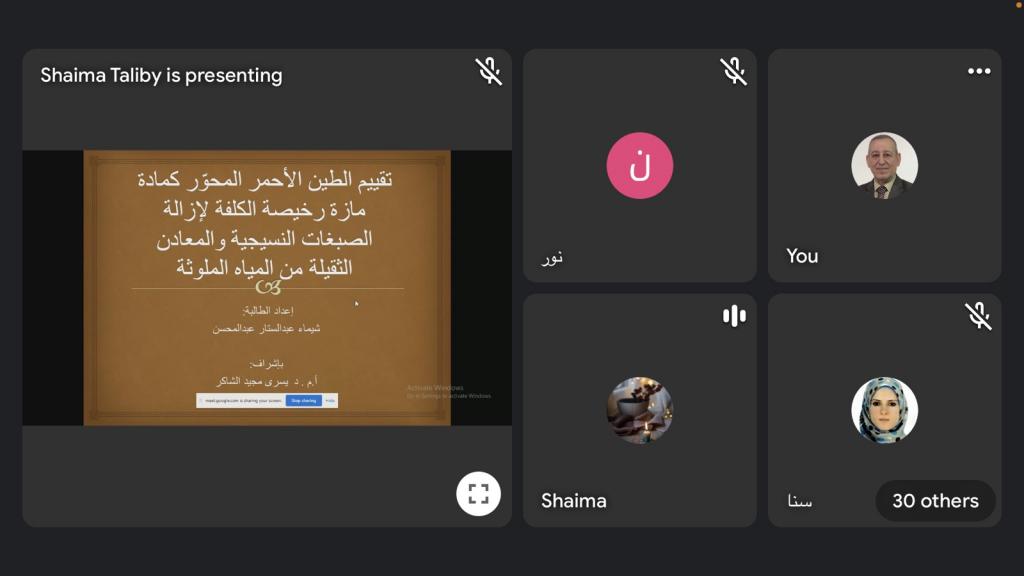Click the You name label
Image resolution: width=1024 pixels, height=576 pixels.
coord(802,256)
